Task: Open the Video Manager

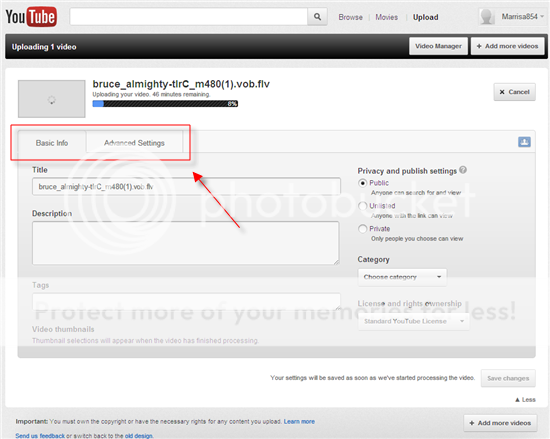Action: (438, 46)
